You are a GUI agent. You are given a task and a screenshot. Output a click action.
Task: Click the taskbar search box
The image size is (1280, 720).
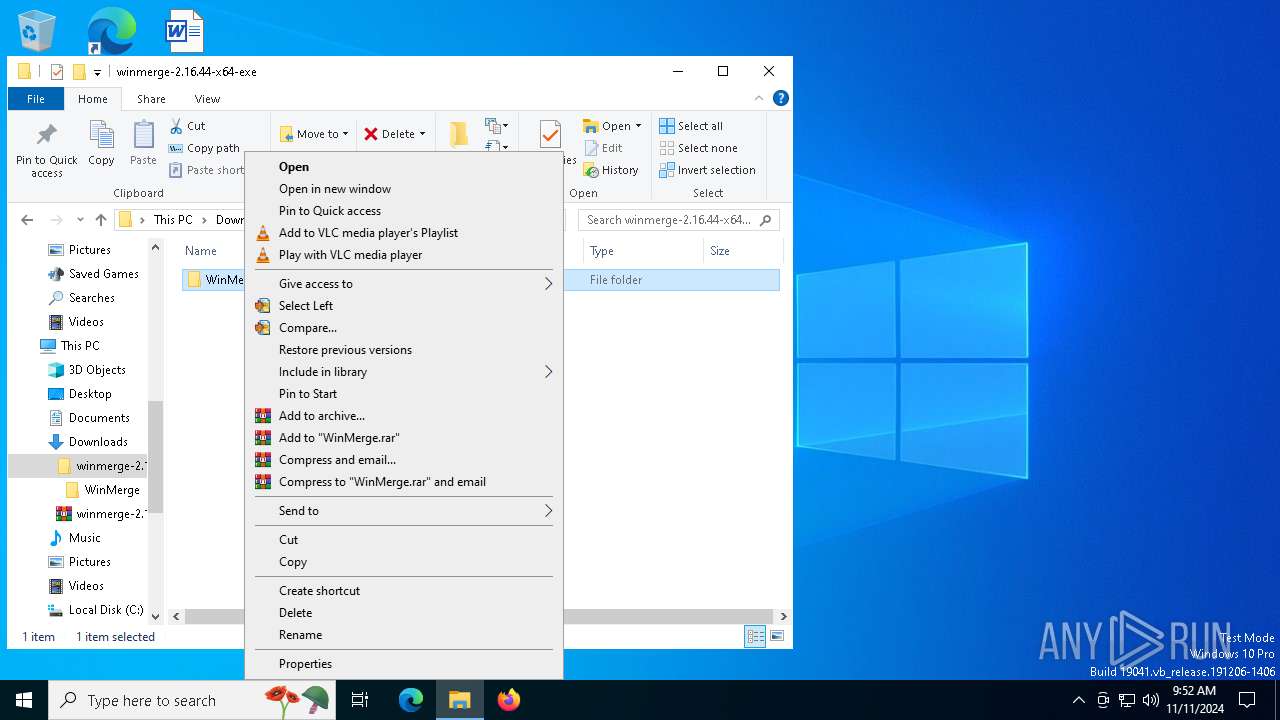(194, 700)
